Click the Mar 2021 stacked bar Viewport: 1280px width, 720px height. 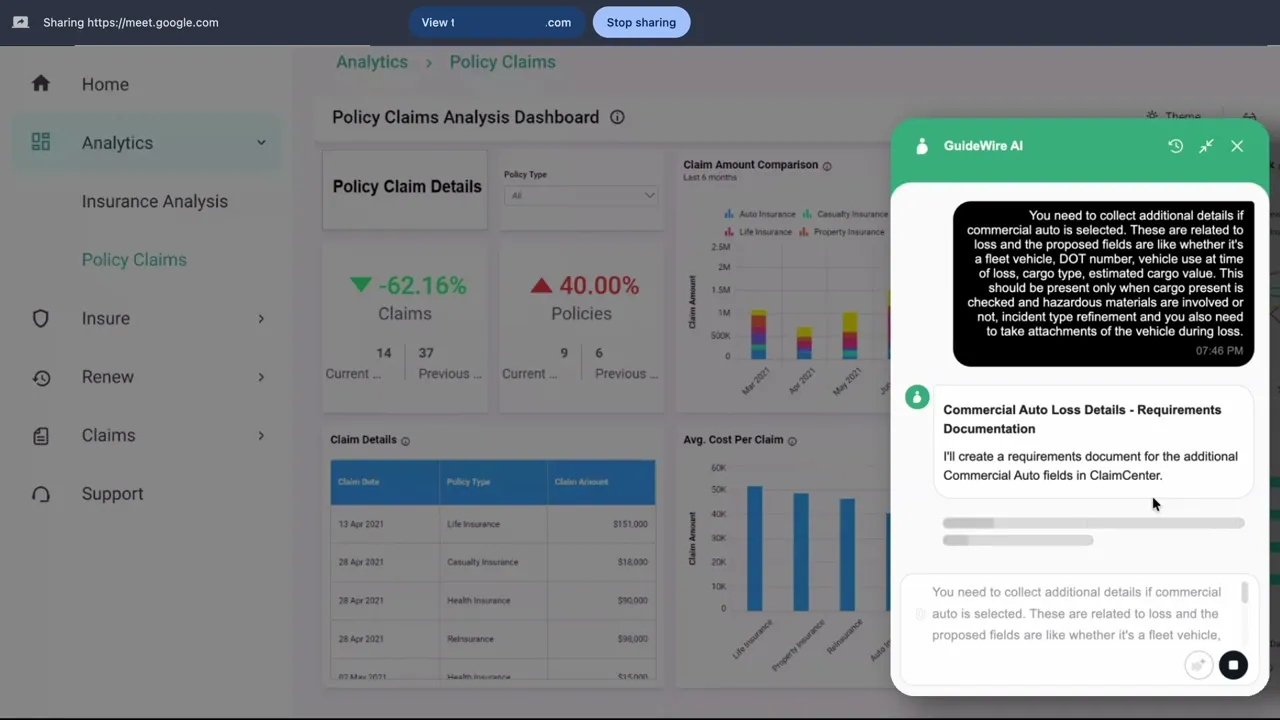point(759,334)
